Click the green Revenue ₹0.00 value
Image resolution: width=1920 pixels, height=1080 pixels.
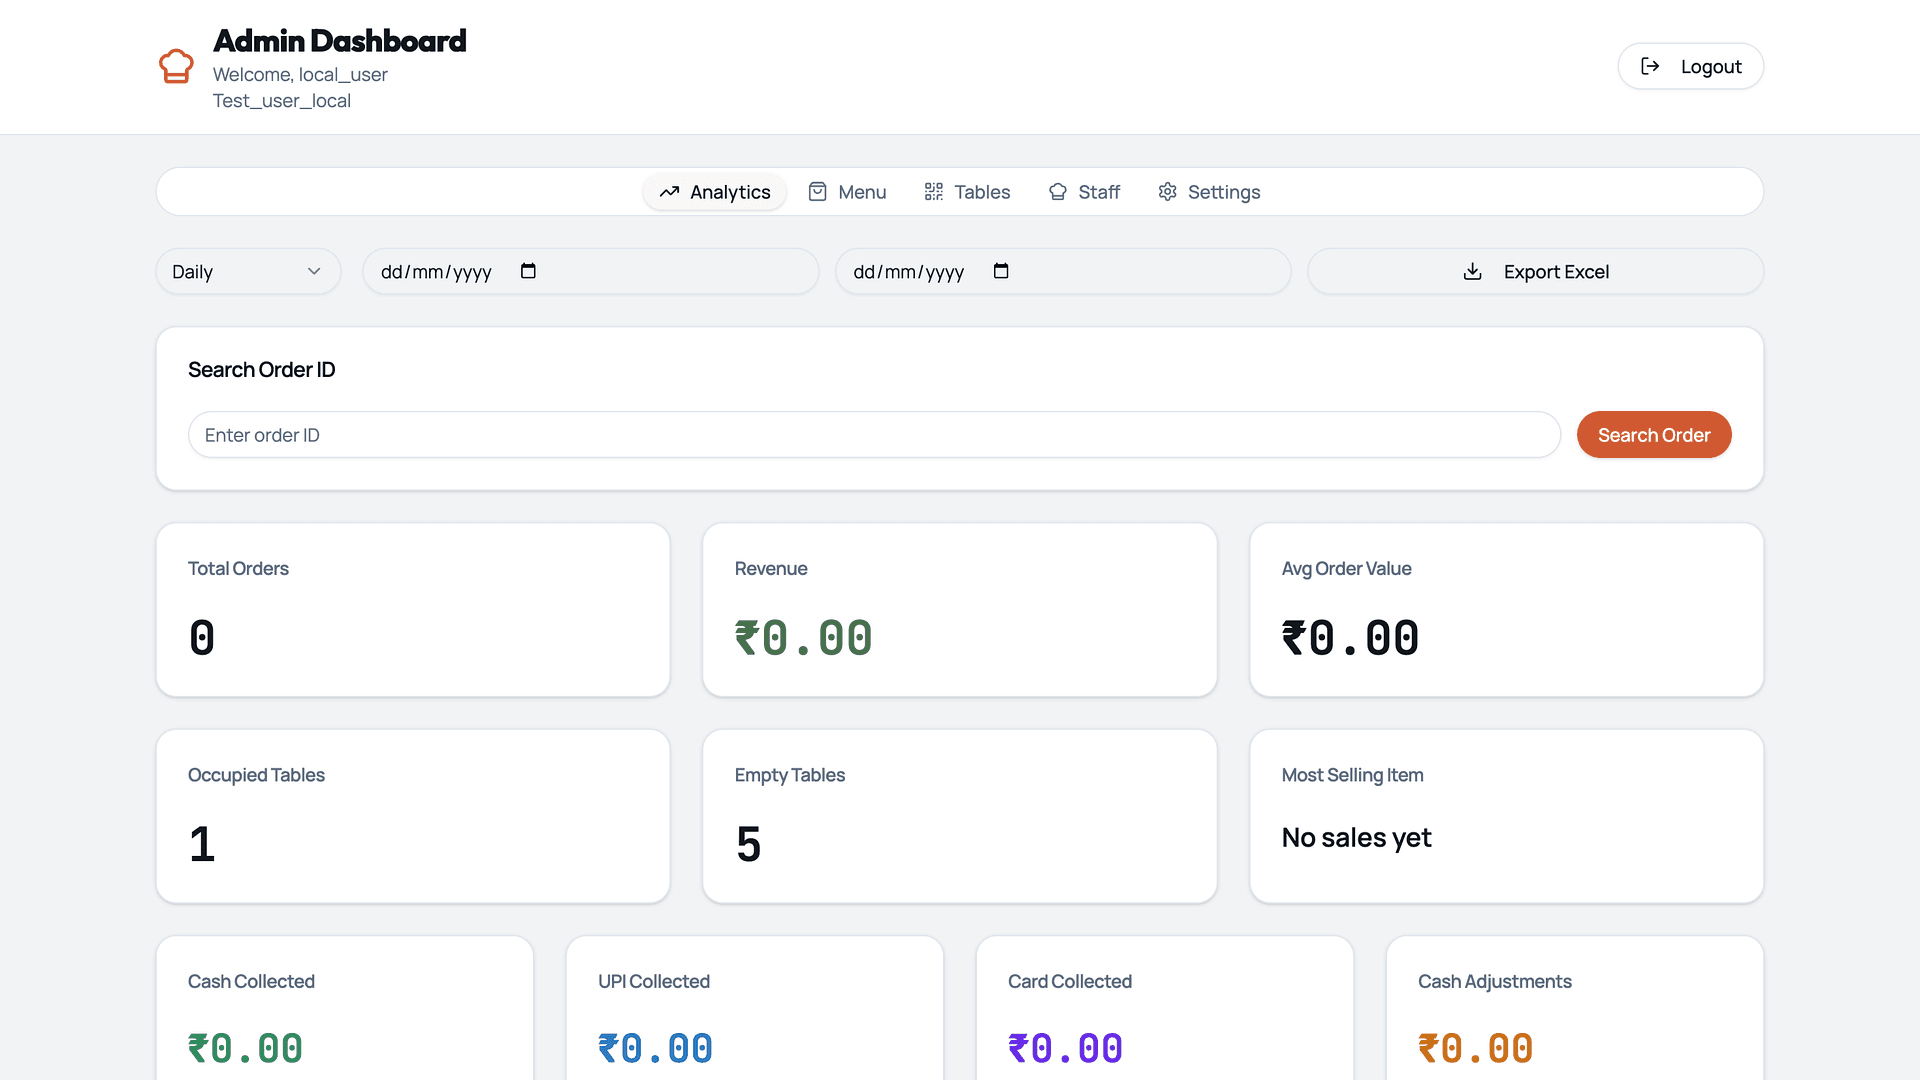coord(804,638)
